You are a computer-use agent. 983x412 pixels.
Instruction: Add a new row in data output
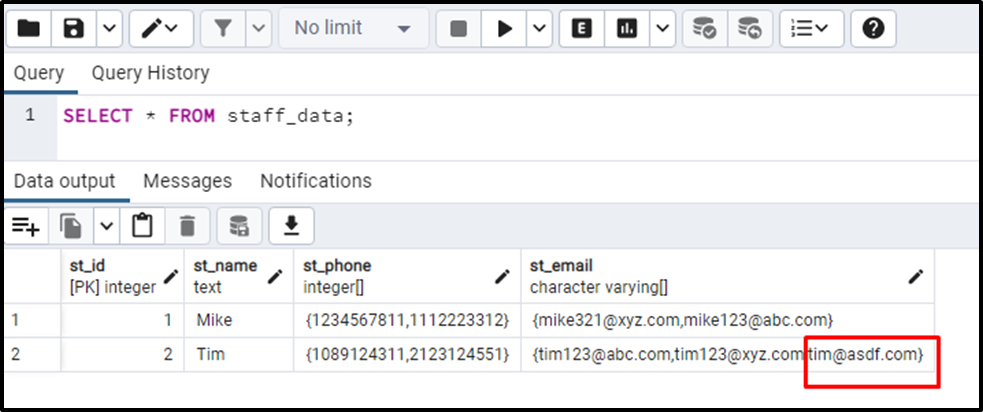[x=26, y=226]
